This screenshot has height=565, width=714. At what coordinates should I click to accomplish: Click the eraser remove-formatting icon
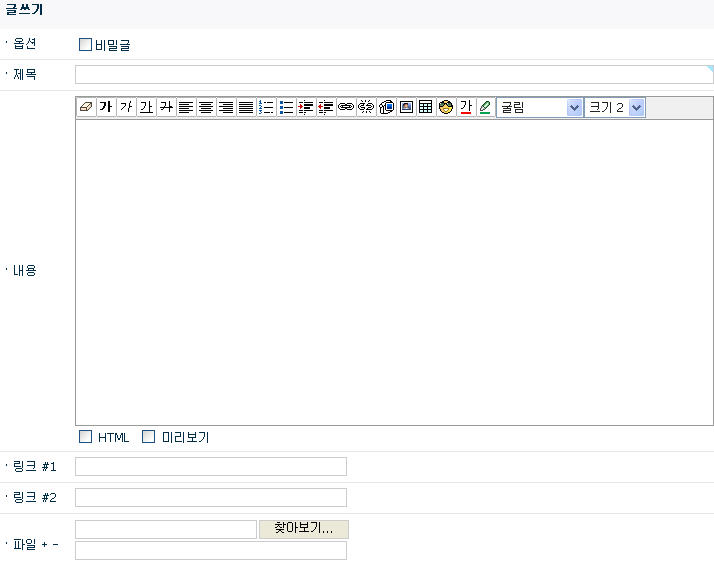tap(86, 108)
